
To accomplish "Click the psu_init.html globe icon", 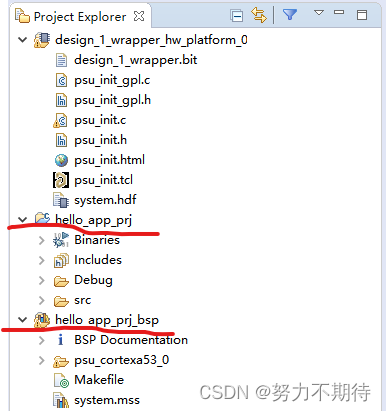I will [x=61, y=160].
